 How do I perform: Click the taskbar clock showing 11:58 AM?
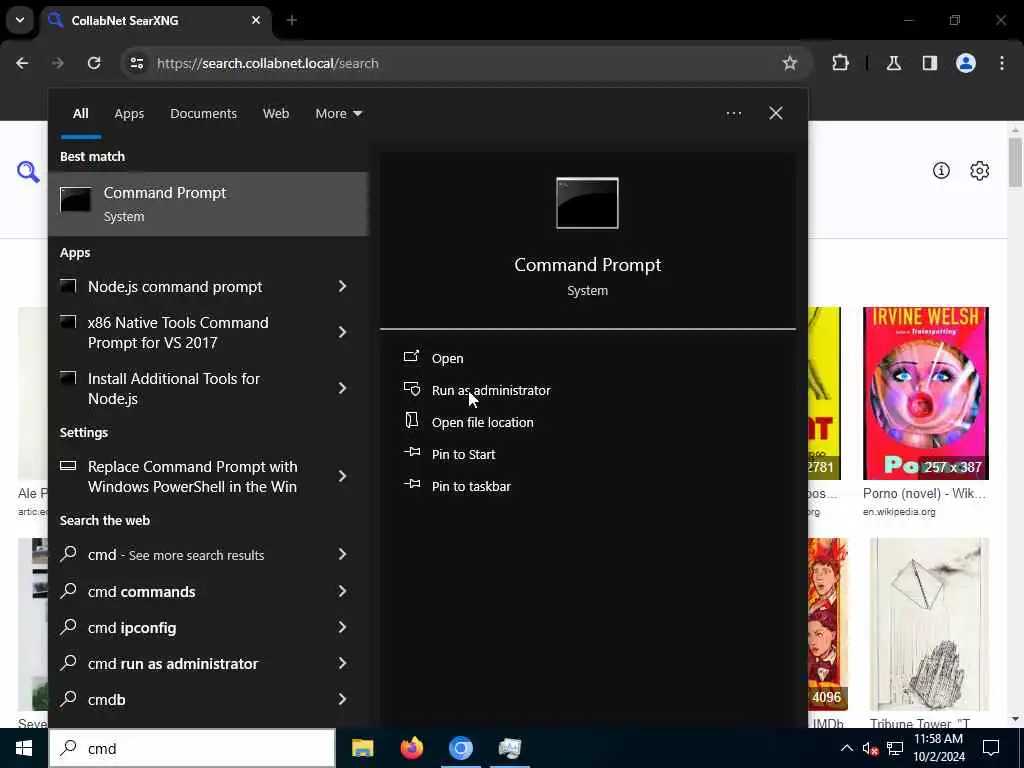click(x=938, y=748)
